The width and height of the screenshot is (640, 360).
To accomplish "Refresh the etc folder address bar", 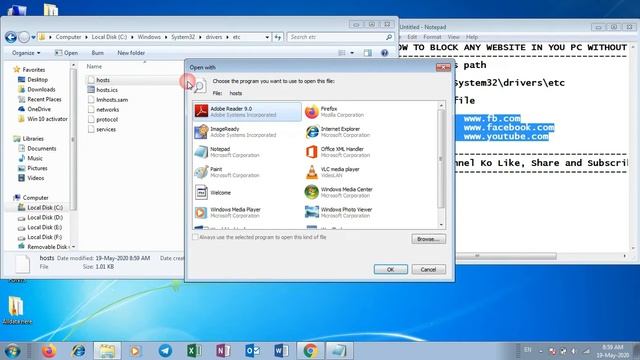I will point(278,37).
